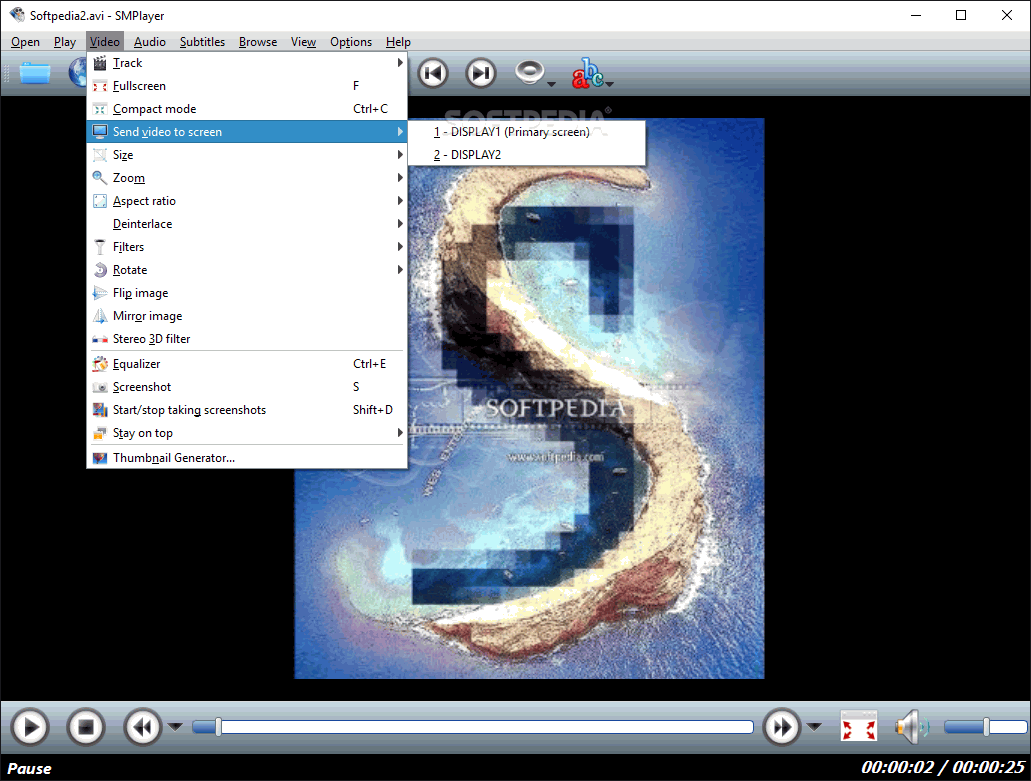Screen dimensions: 1031x781
Task: Click the time display 00:00:02 / 00:00:25
Action: [x=943, y=767]
